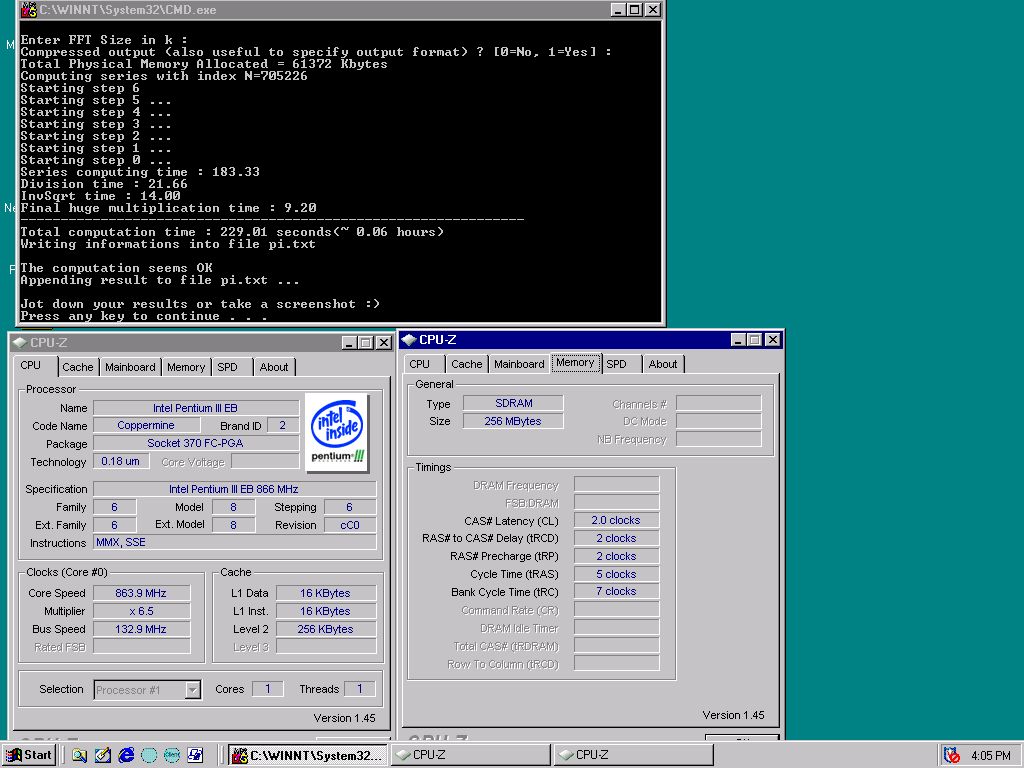The image size is (1024, 768).
Task: Click the security shield tray icon
Action: click(x=953, y=756)
